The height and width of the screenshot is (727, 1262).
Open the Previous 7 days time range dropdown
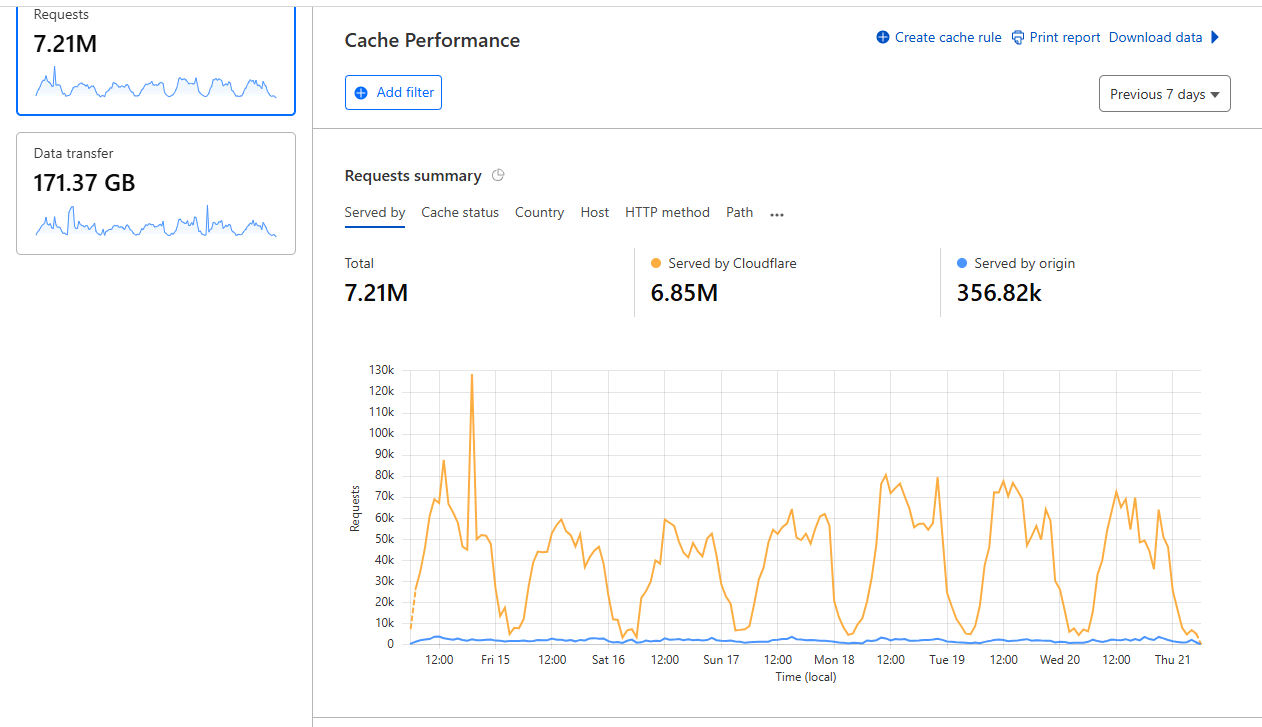1164,93
